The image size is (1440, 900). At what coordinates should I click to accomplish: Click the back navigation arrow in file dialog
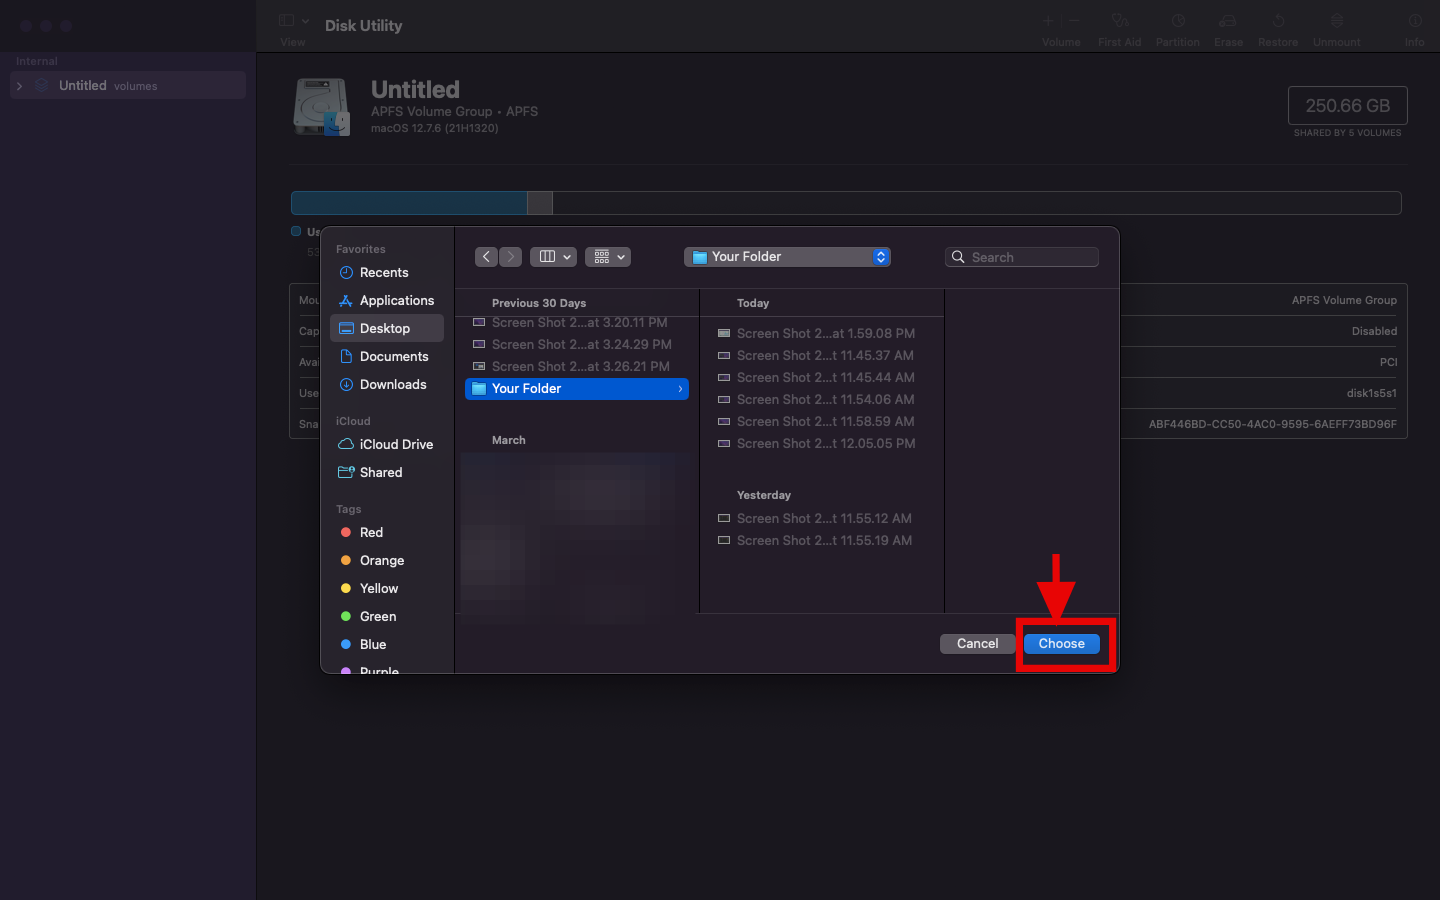tap(486, 257)
